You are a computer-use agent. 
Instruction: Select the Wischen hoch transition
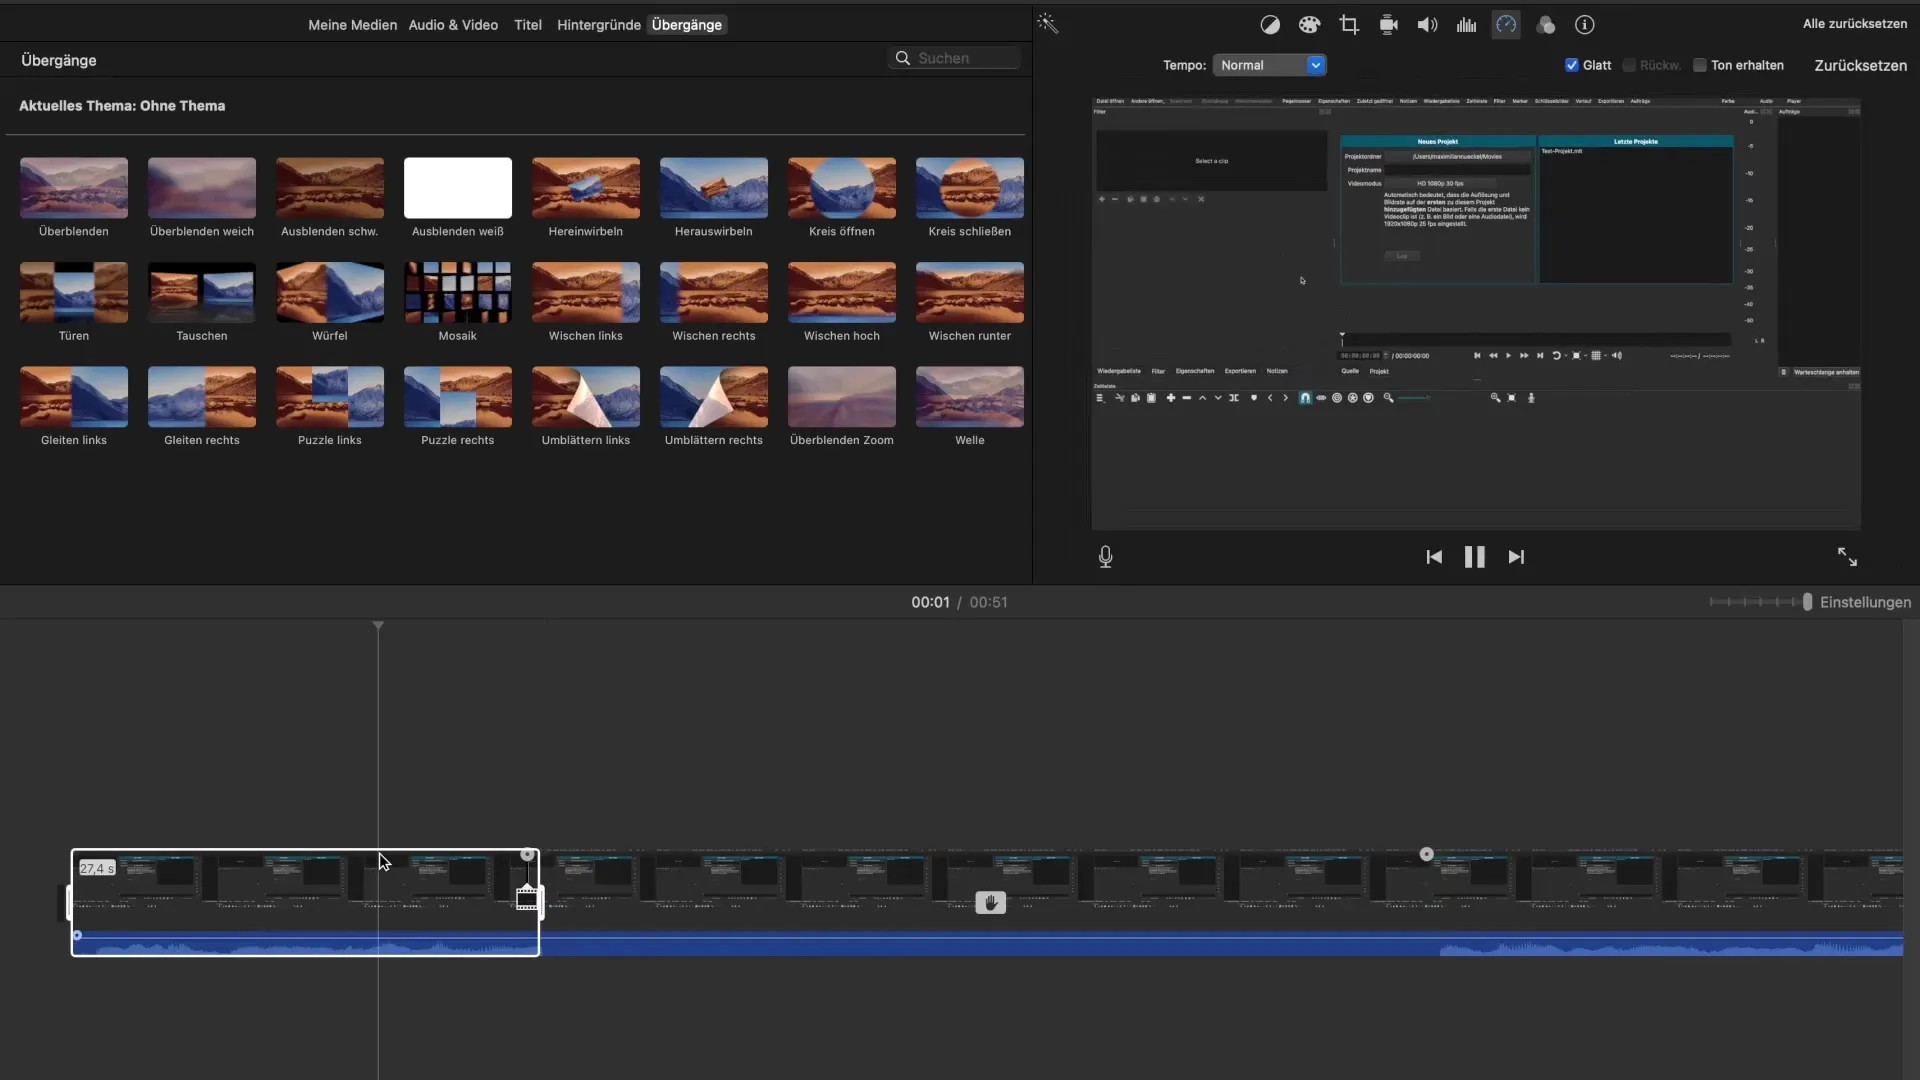pyautogui.click(x=842, y=292)
